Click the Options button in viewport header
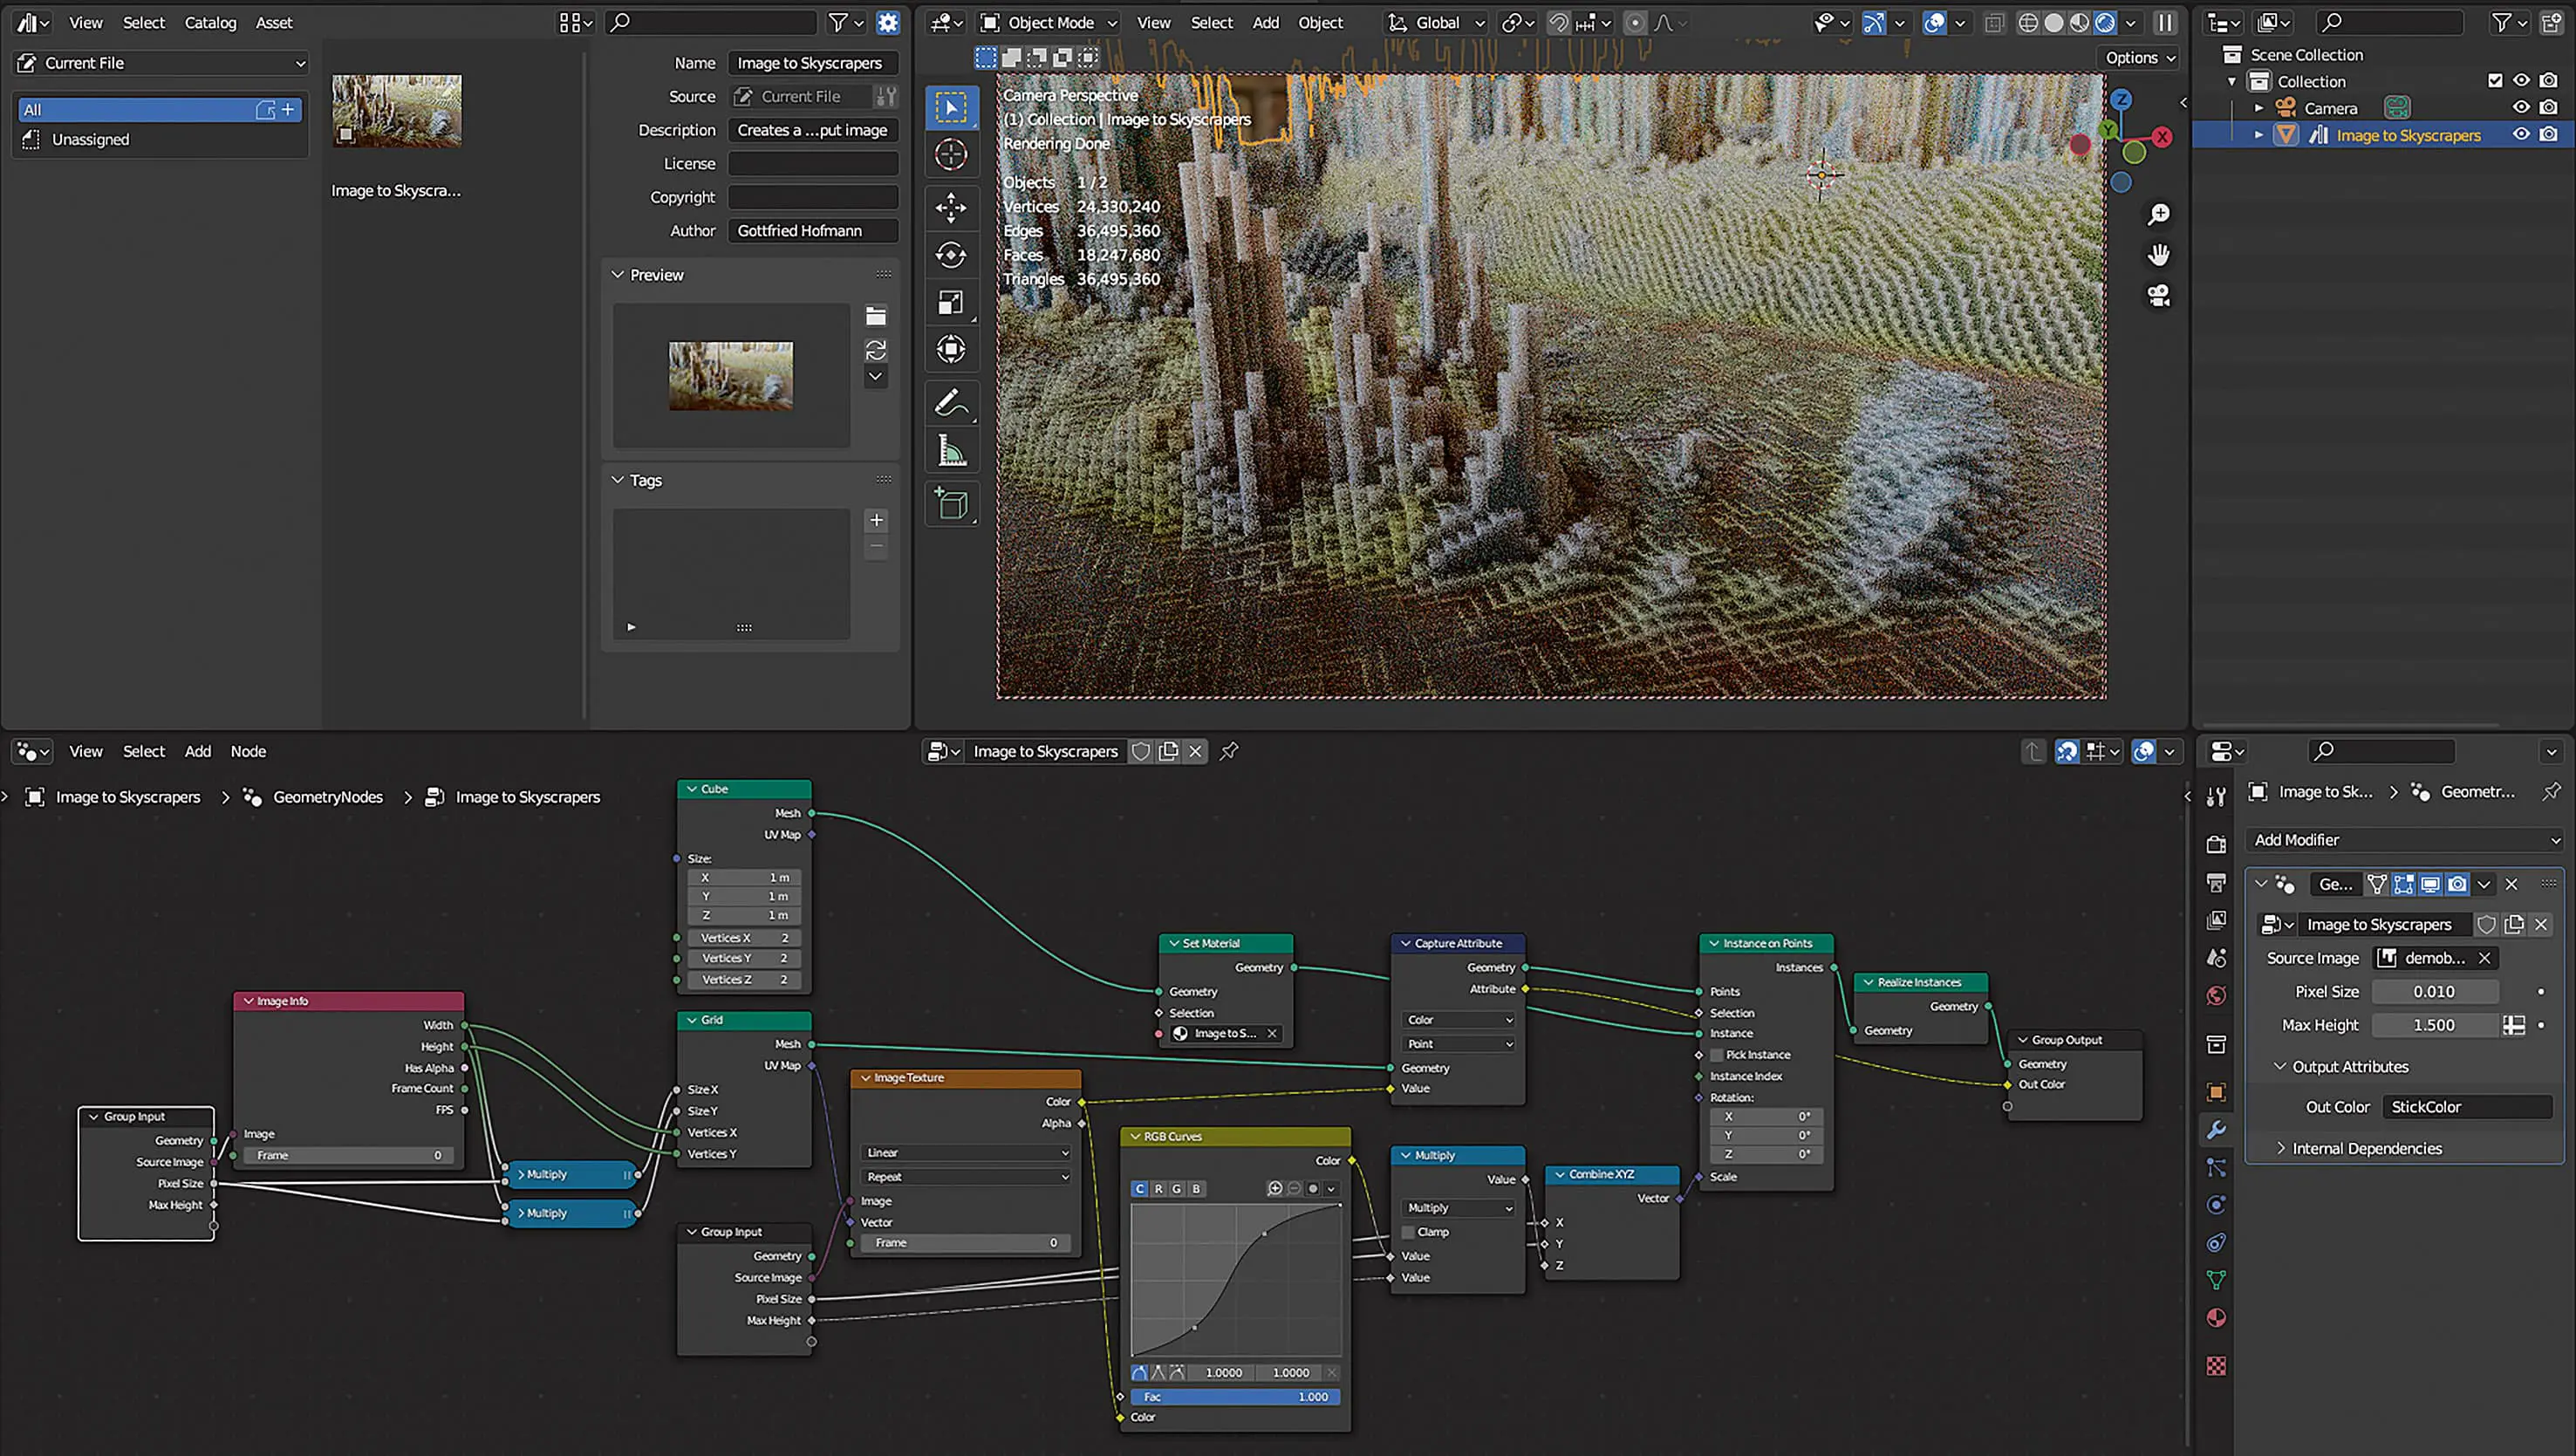 [x=2139, y=58]
